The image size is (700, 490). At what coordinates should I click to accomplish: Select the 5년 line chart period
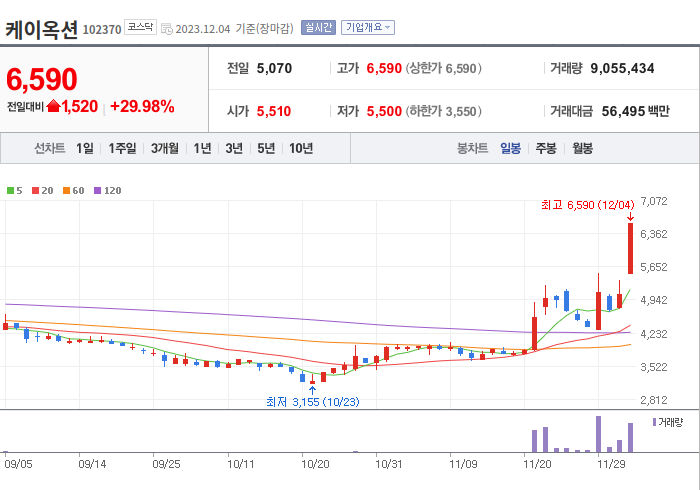tap(266, 148)
